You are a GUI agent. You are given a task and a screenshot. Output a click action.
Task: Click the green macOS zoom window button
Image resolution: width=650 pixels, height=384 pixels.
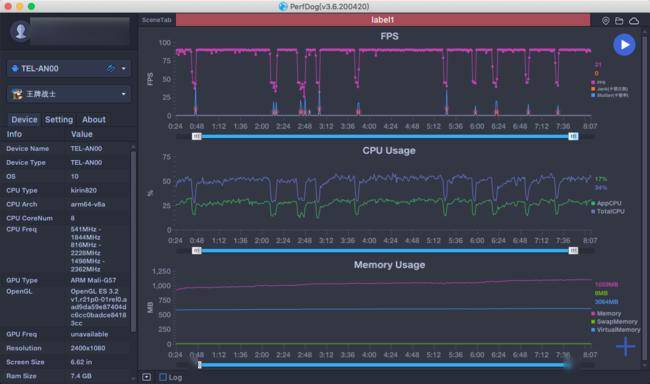tap(31, 6)
